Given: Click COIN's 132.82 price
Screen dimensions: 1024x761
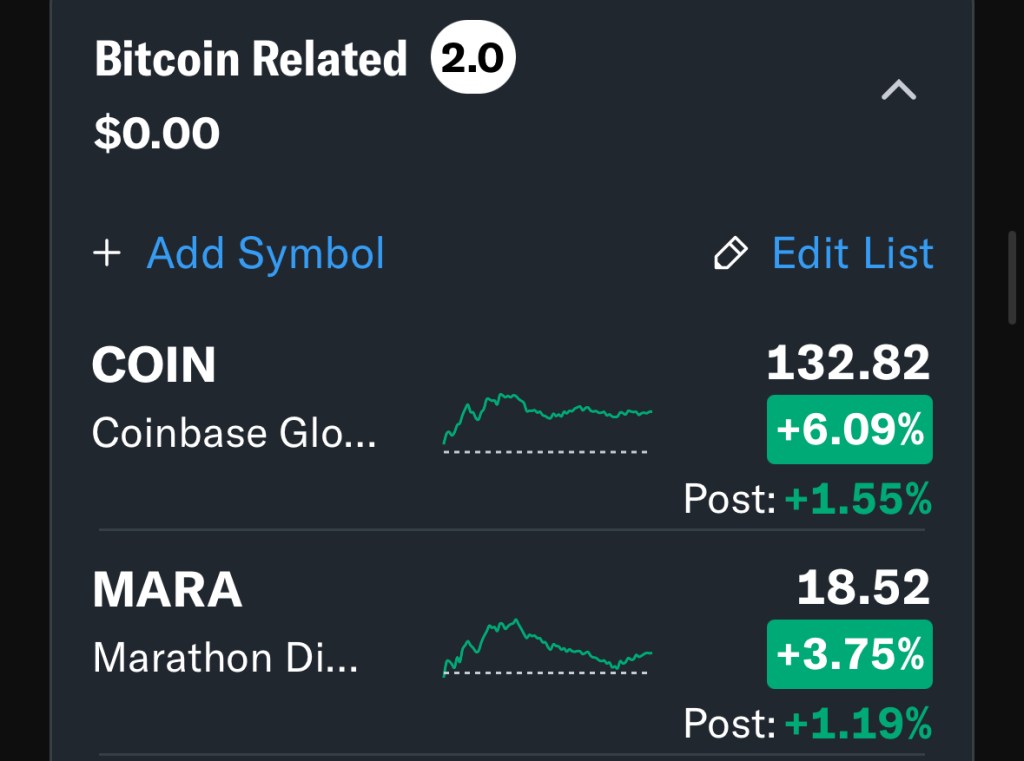Looking at the screenshot, I should (848, 363).
